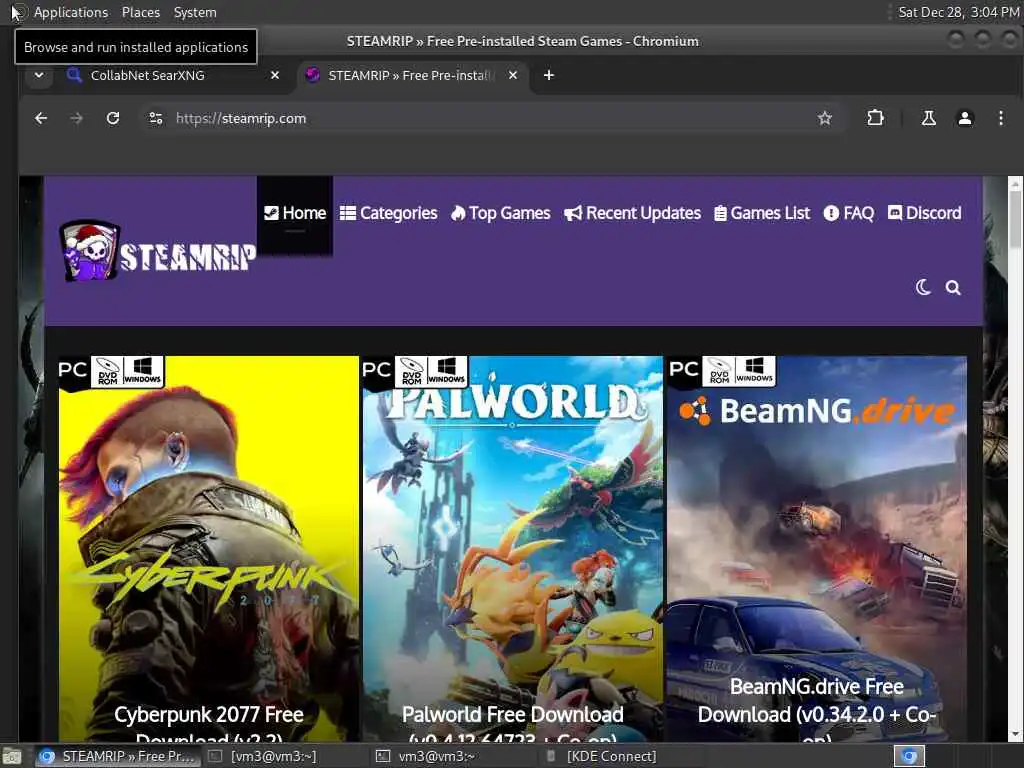Open the Palworld game card
1024x768 pixels.
pyautogui.click(x=513, y=549)
